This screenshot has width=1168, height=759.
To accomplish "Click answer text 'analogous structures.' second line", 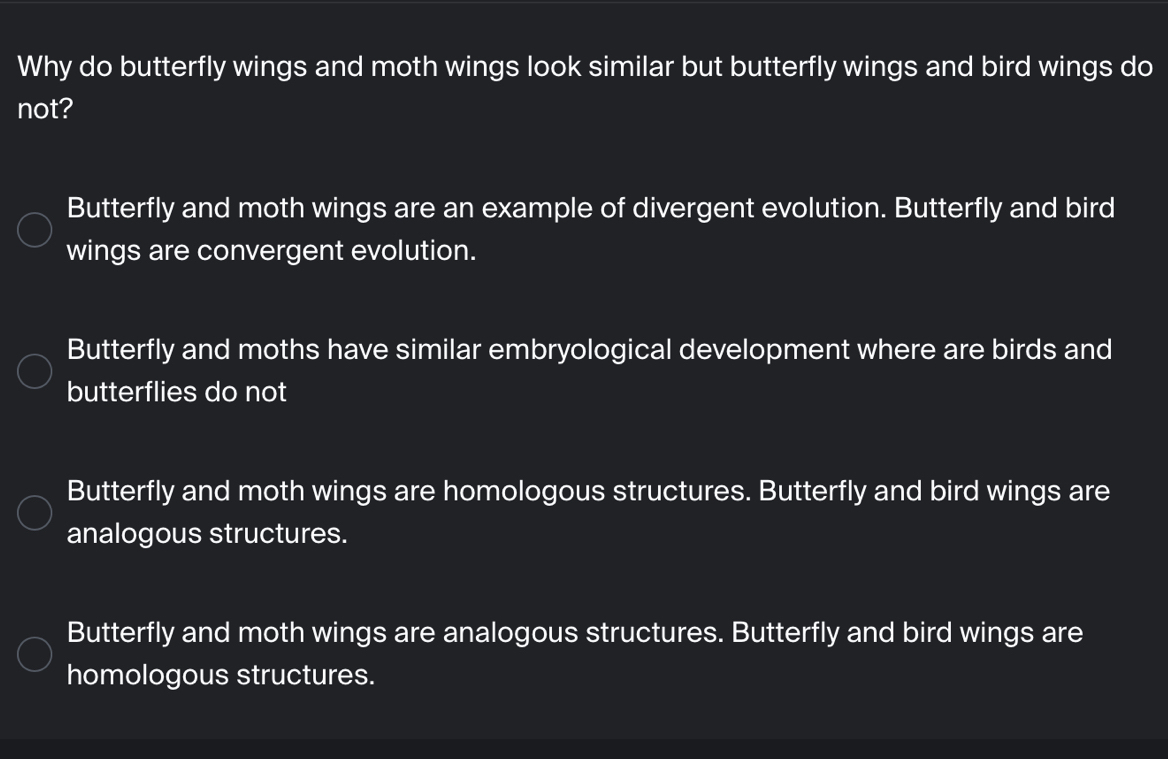I will click(207, 534).
